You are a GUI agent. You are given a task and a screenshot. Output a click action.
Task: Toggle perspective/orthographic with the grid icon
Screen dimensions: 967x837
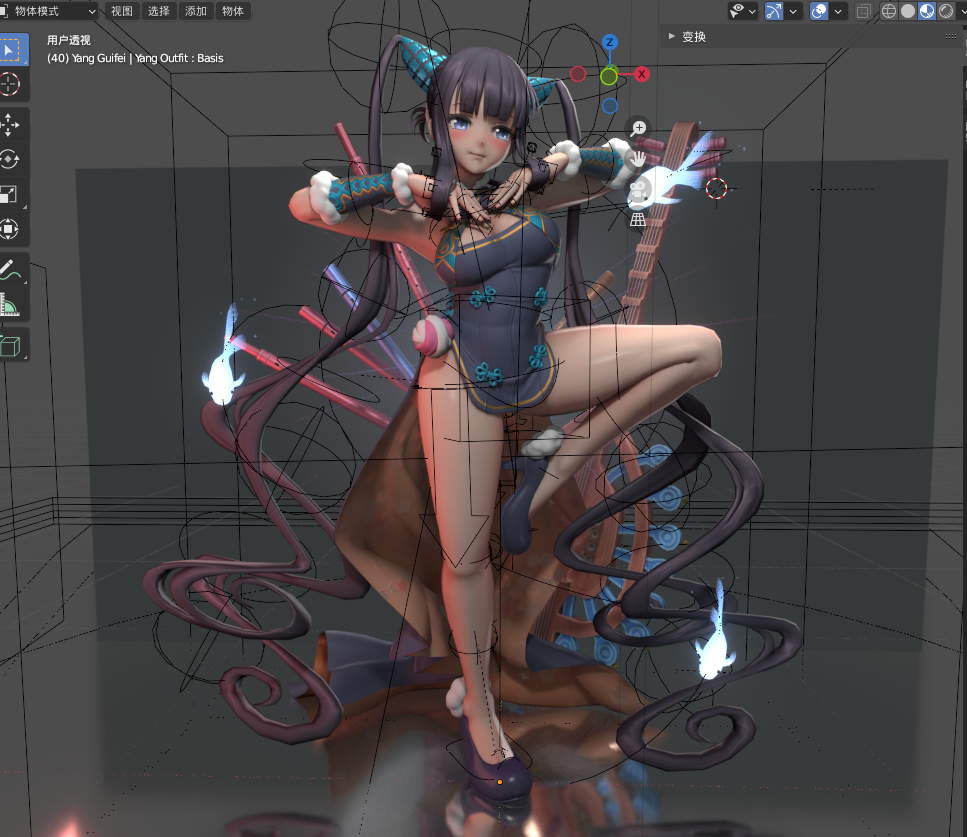point(637,219)
